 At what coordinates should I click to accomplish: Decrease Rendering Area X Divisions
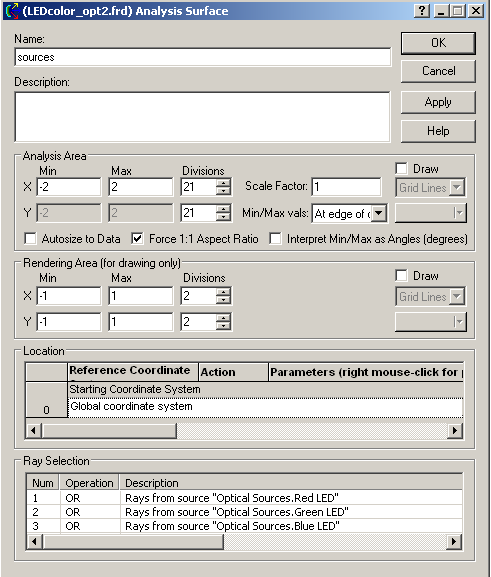click(x=223, y=300)
